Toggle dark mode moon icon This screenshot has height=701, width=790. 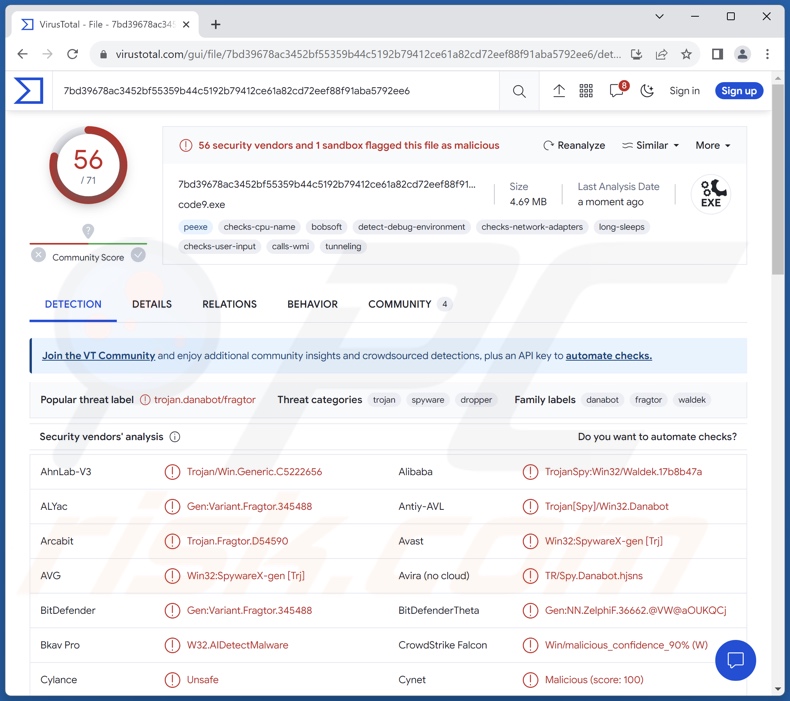point(647,91)
